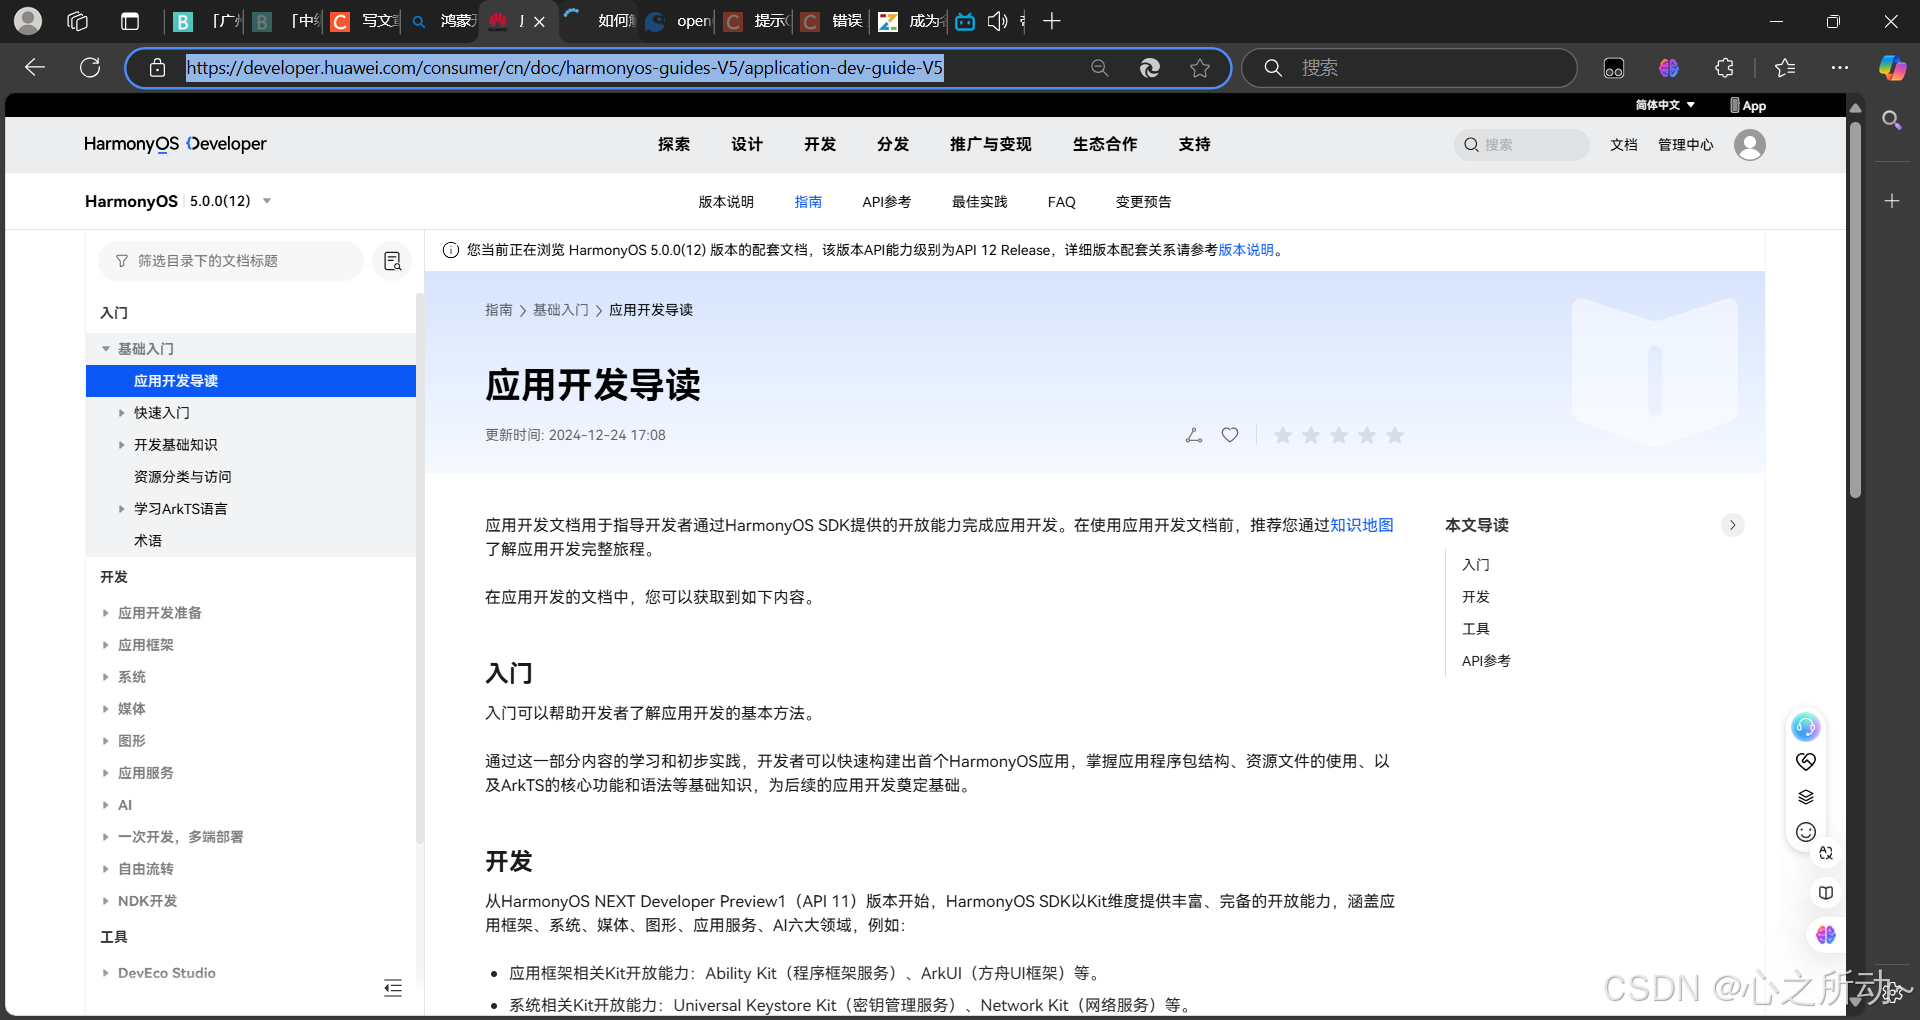
Task: Open the 变更预告 tab
Action: point(1144,202)
